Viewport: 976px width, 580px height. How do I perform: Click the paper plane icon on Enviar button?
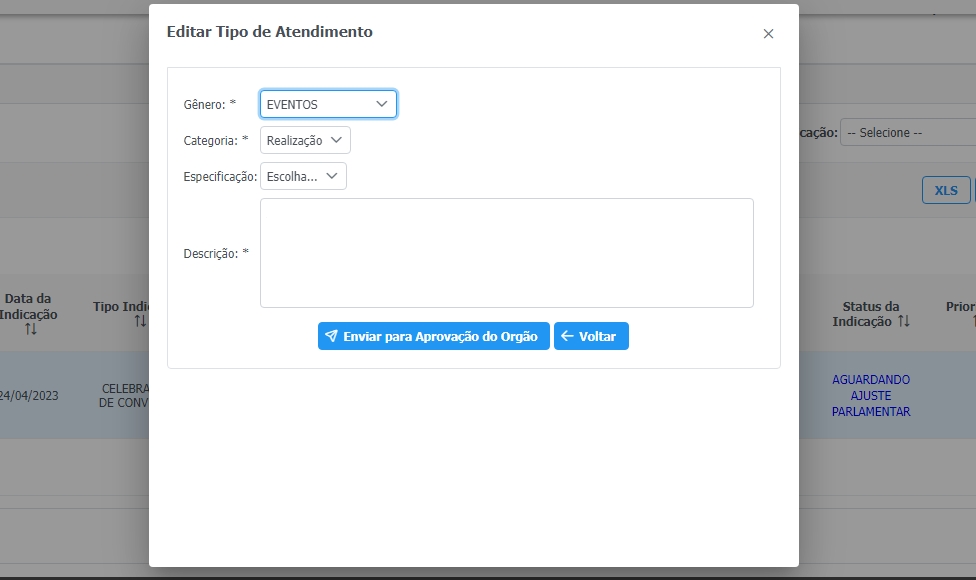[x=331, y=337]
